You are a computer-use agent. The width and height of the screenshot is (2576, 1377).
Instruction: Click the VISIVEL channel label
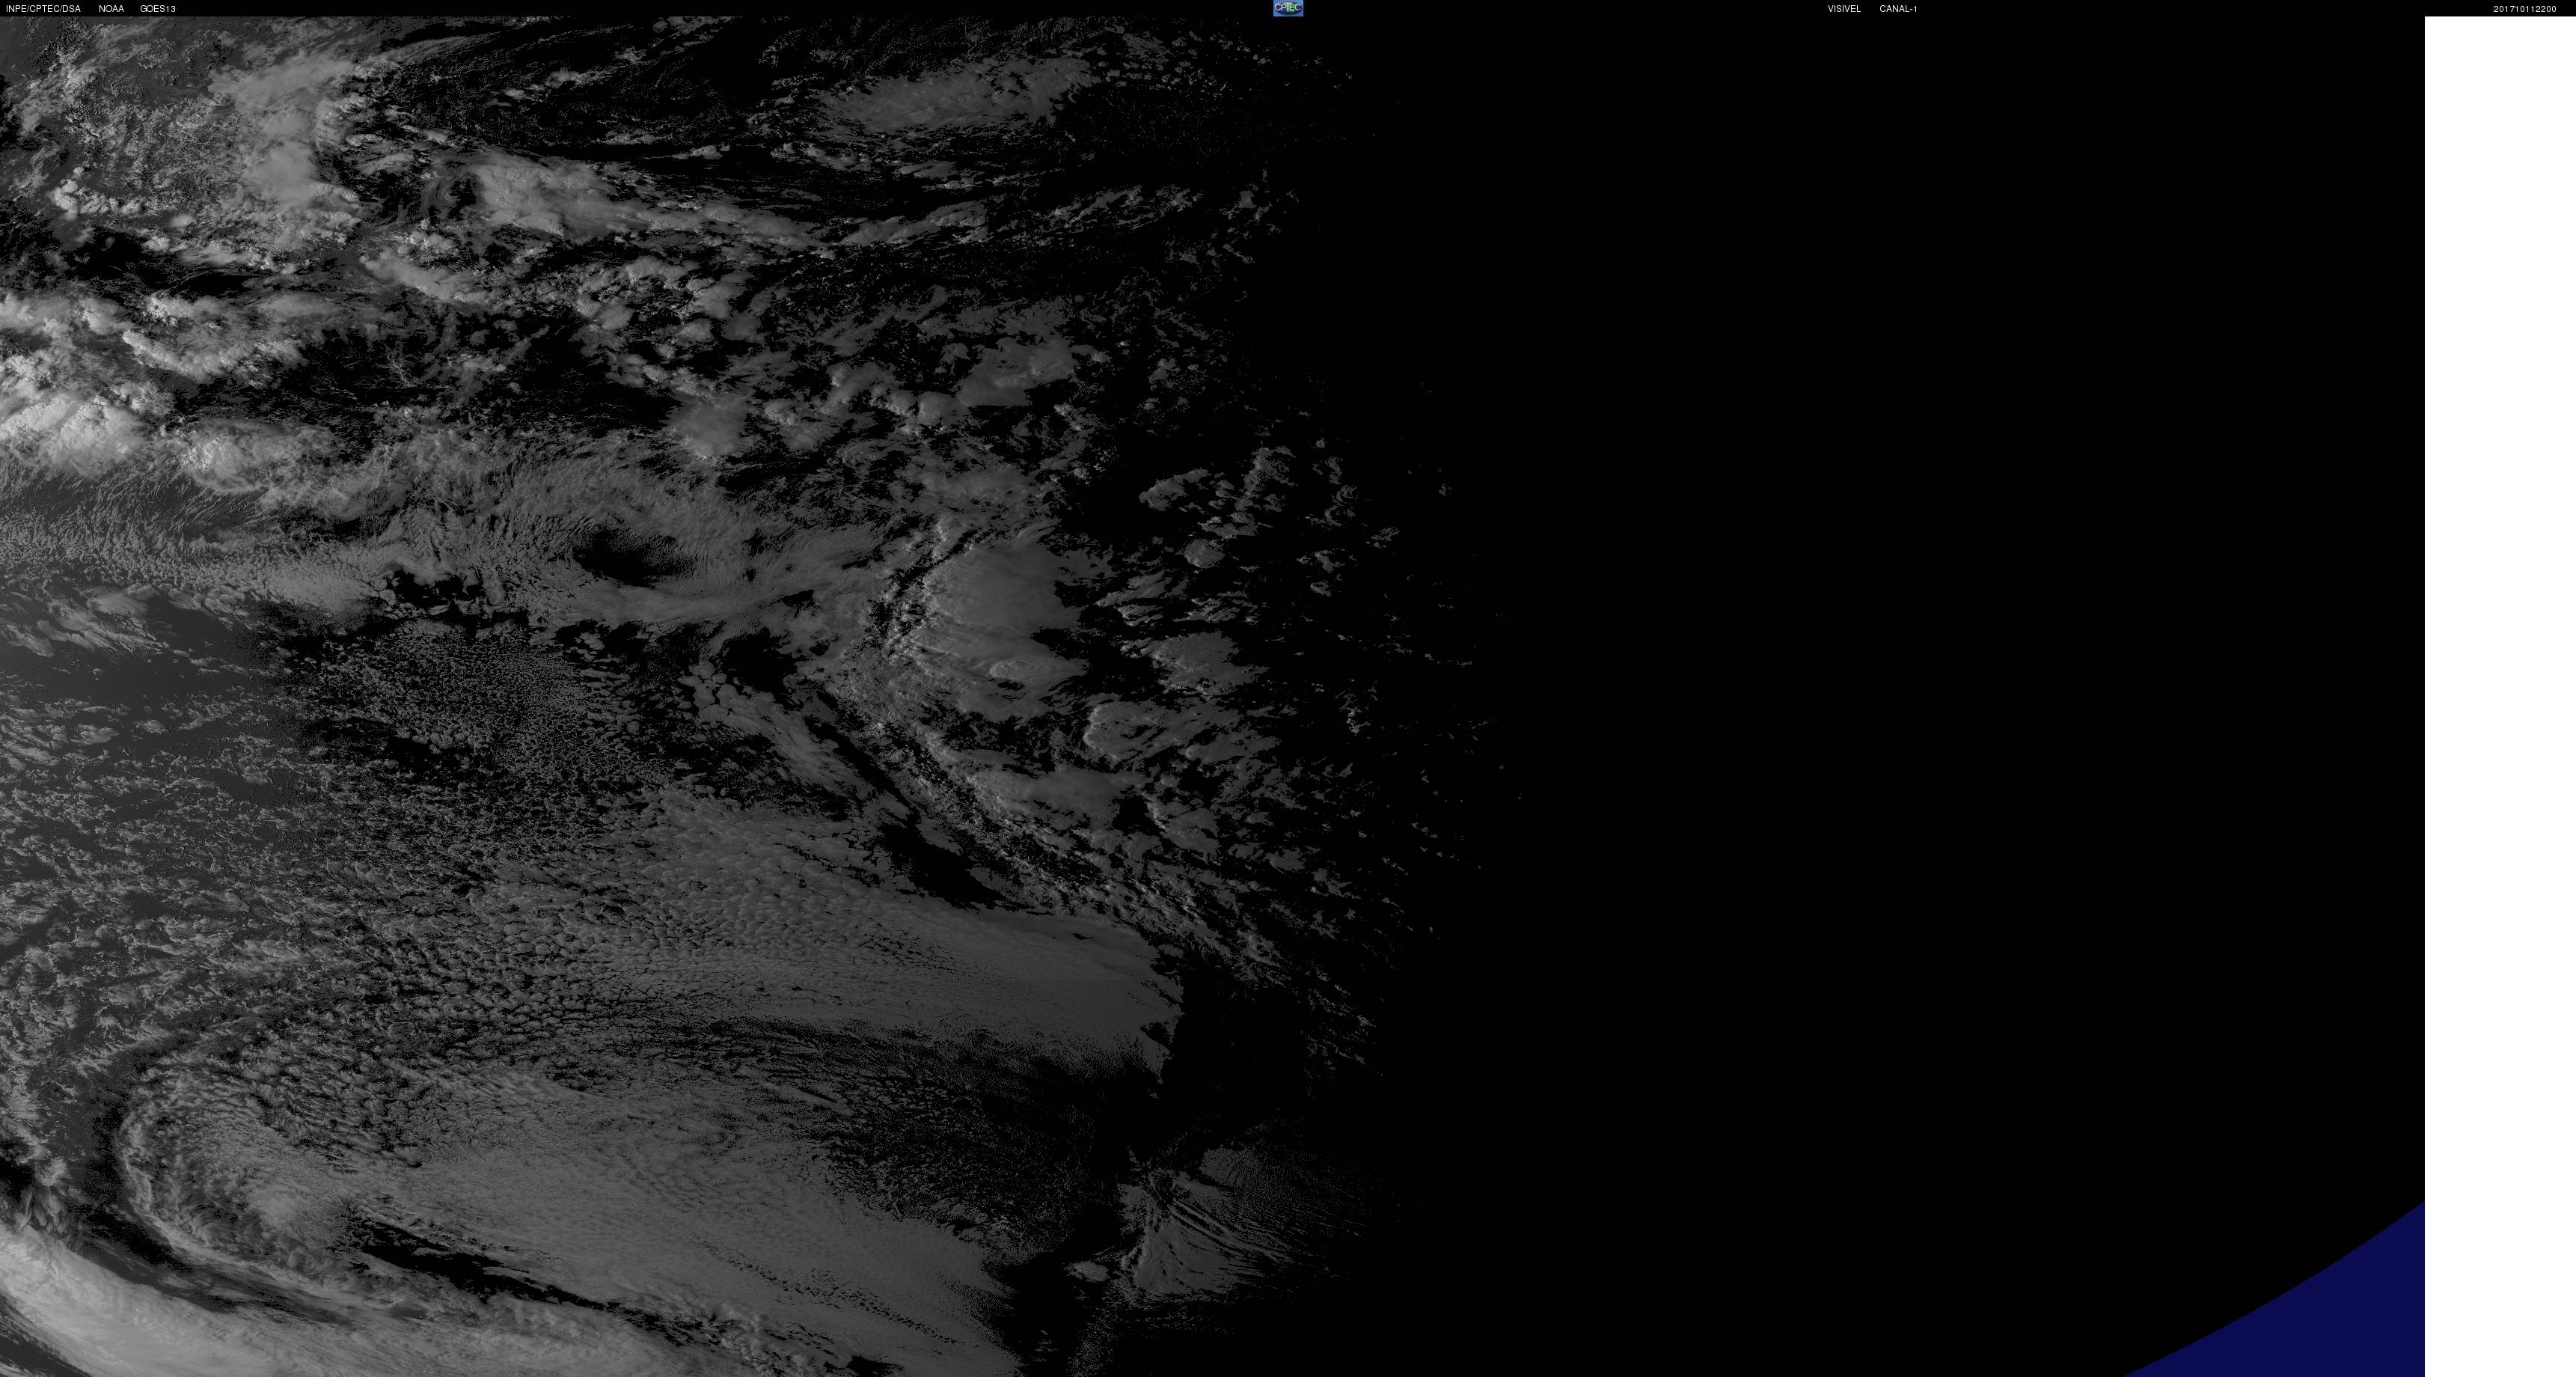coord(1844,9)
